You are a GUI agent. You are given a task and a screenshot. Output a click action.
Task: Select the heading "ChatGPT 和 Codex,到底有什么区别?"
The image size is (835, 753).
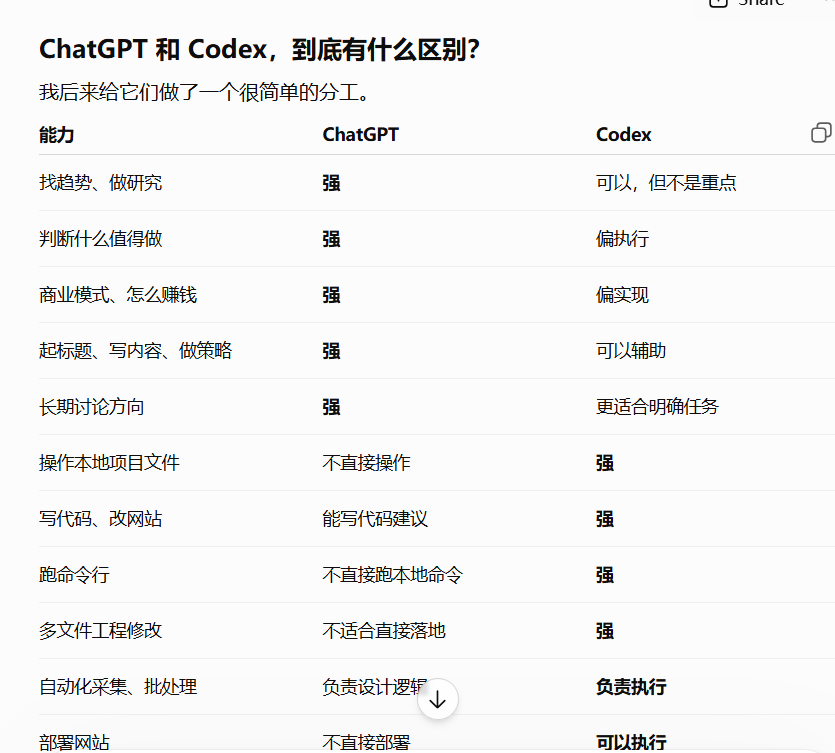click(259, 50)
